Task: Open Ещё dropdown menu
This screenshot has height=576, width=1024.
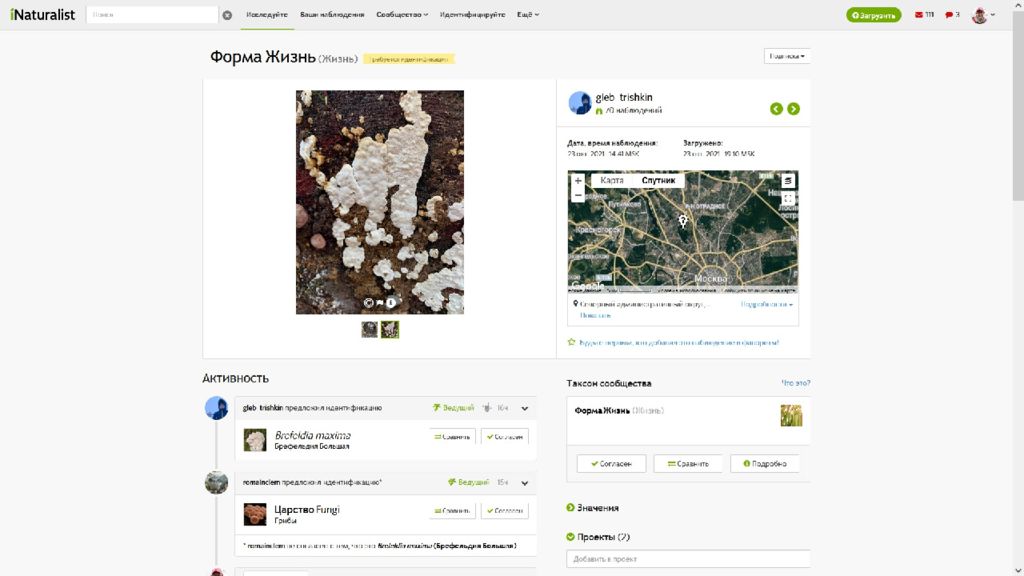Action: coord(528,14)
